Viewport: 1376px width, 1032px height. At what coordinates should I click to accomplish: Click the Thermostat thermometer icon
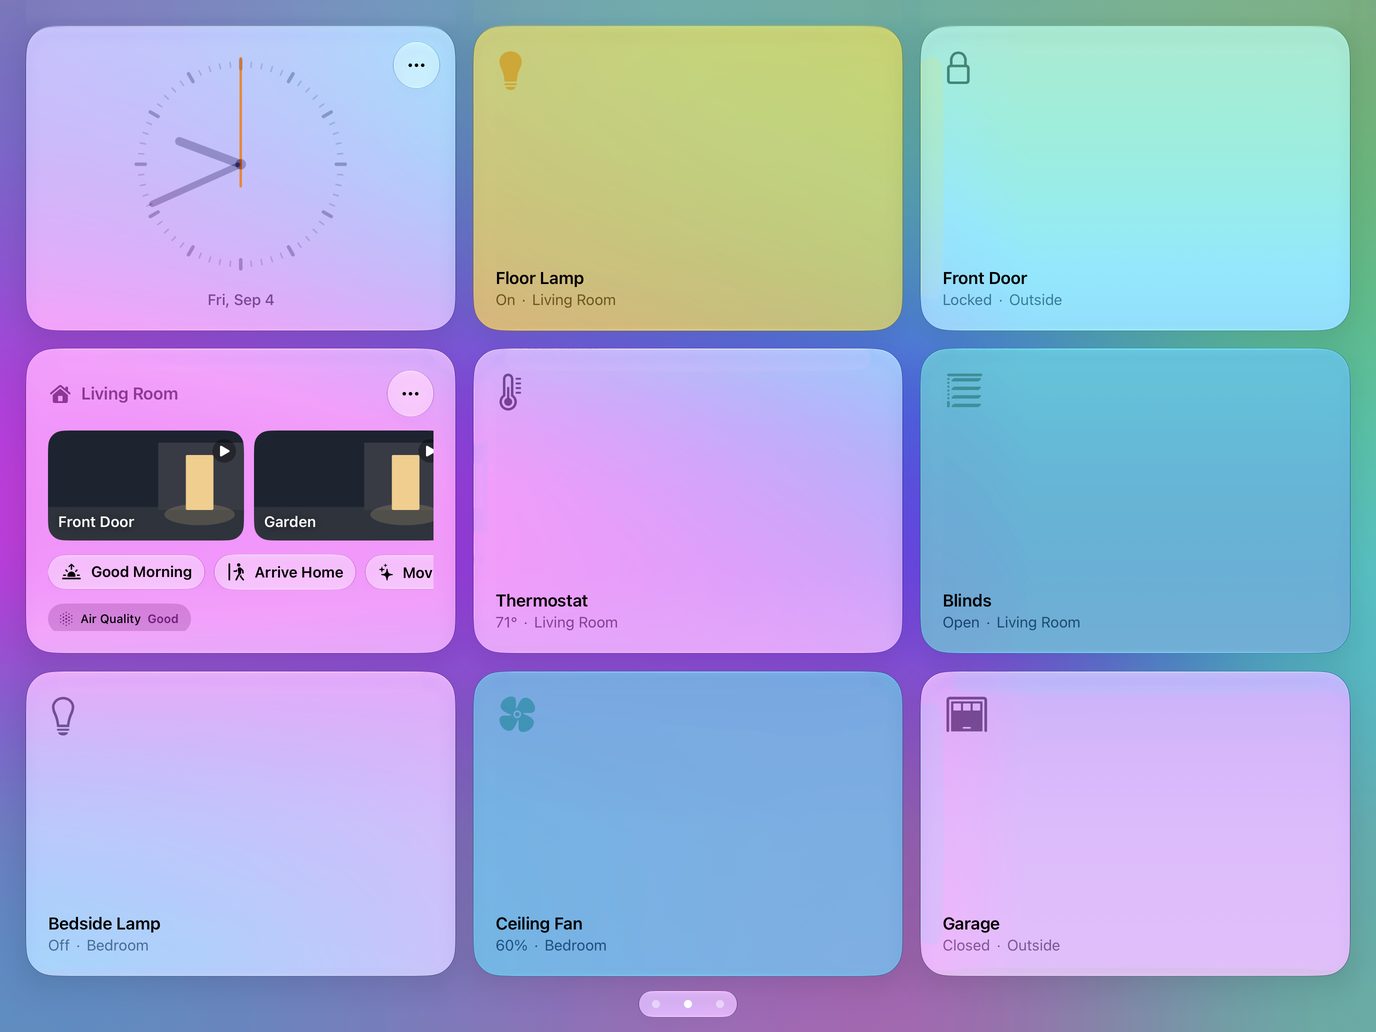click(x=510, y=392)
